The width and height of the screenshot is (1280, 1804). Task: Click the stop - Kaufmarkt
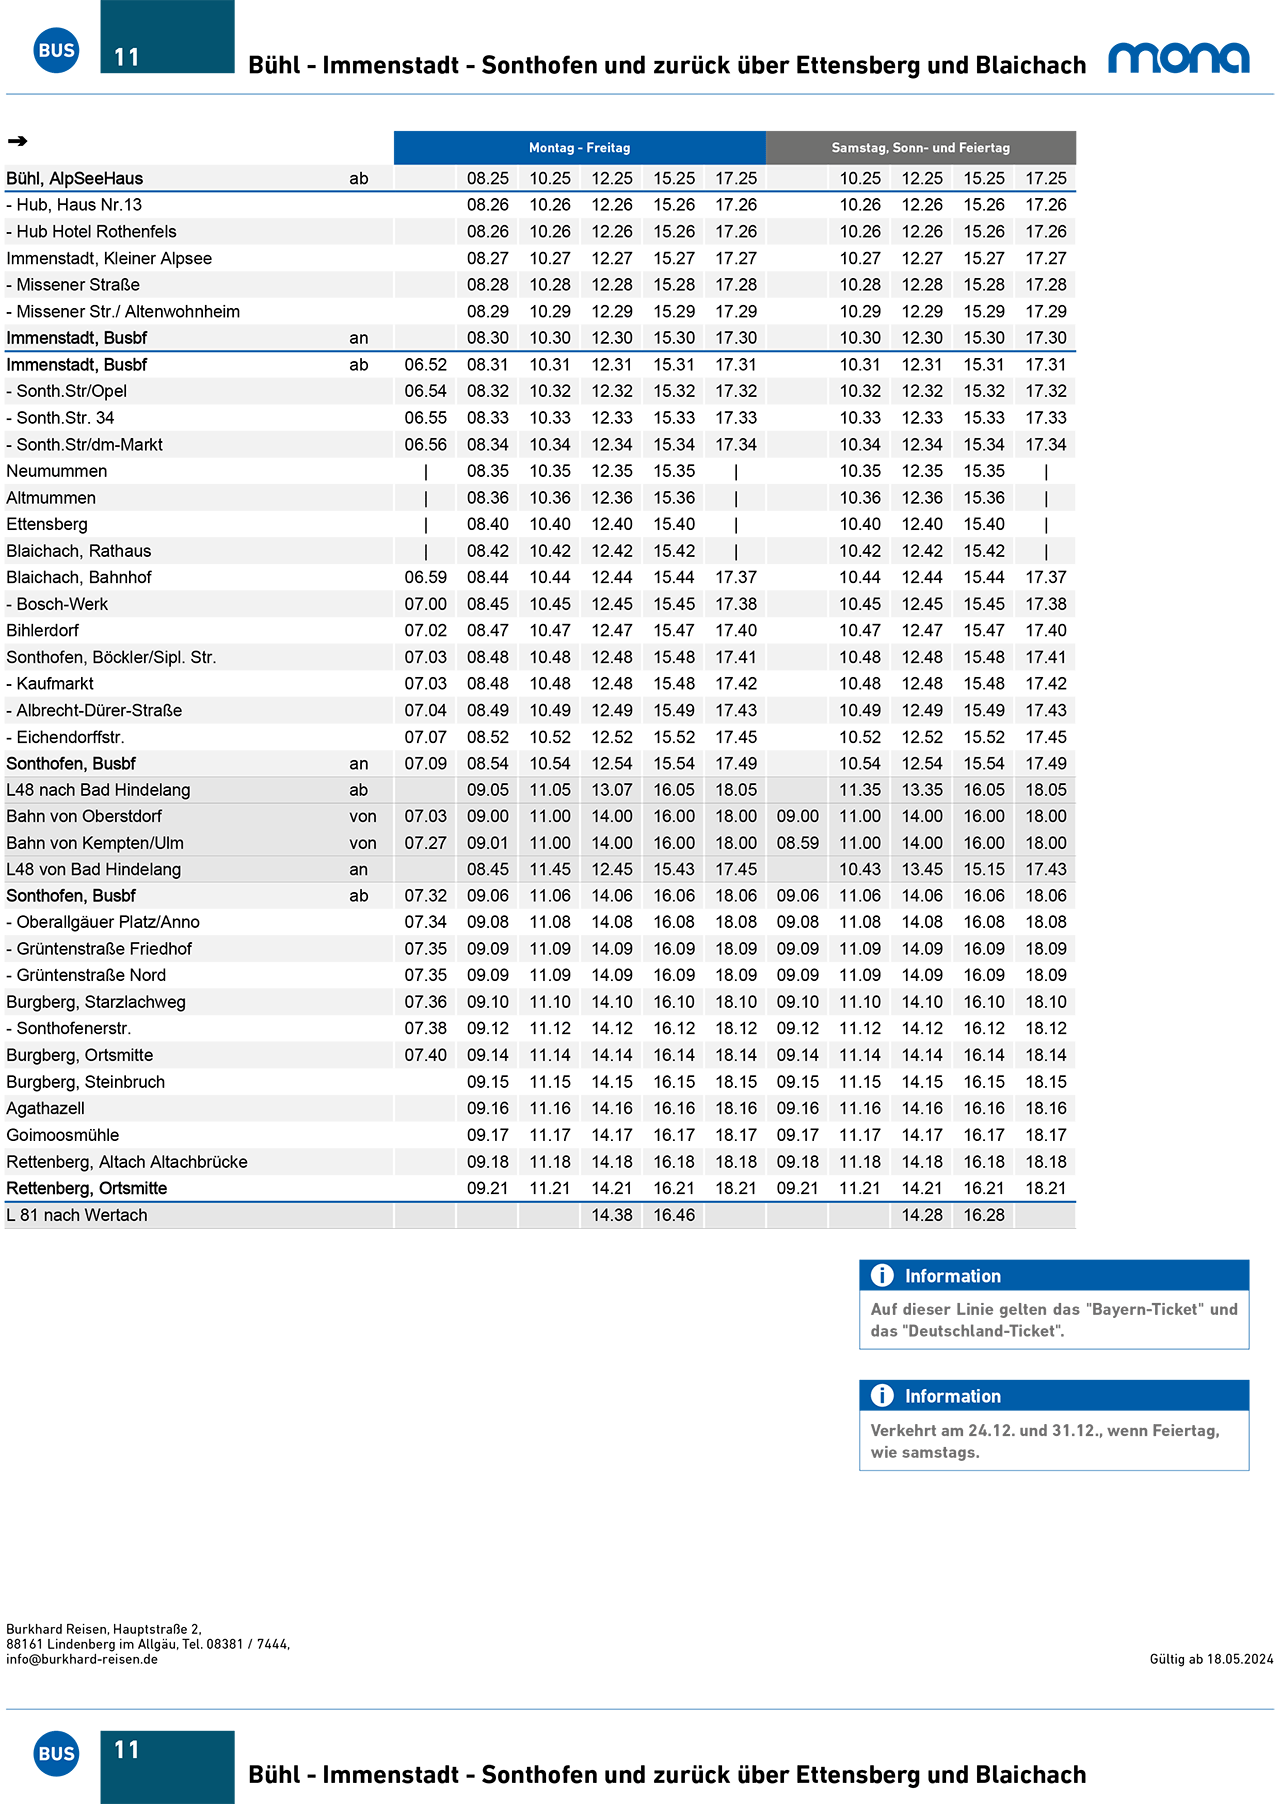coord(50,683)
